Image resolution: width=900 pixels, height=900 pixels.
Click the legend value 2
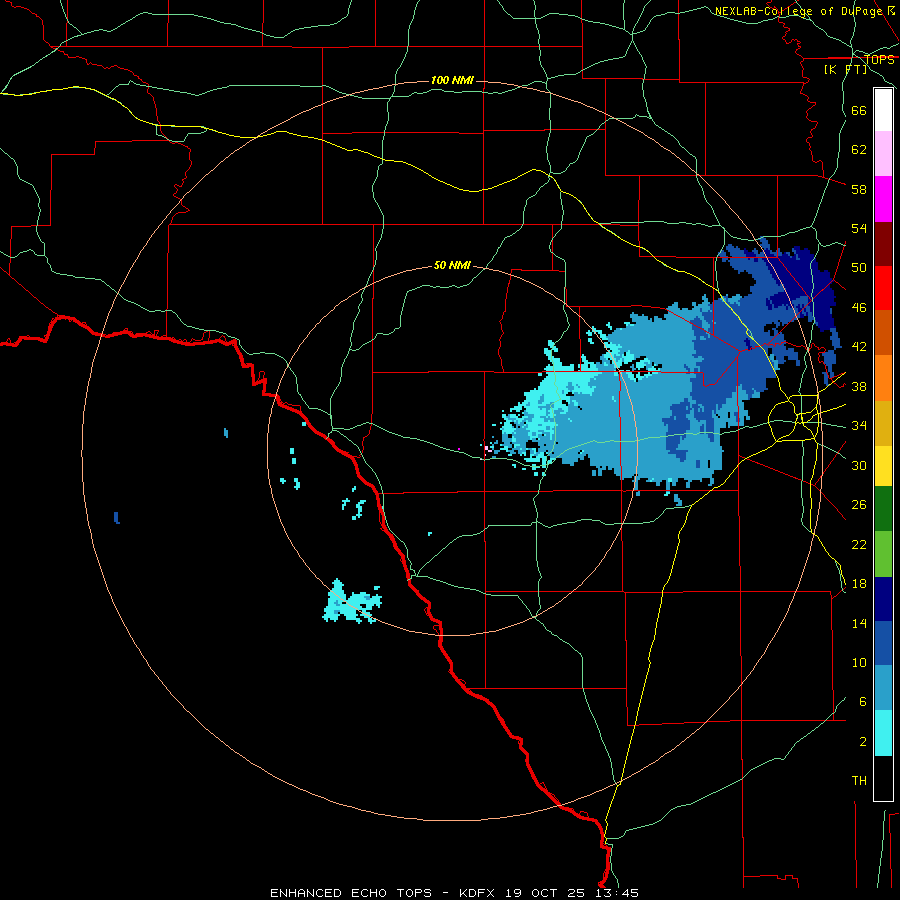pos(863,742)
